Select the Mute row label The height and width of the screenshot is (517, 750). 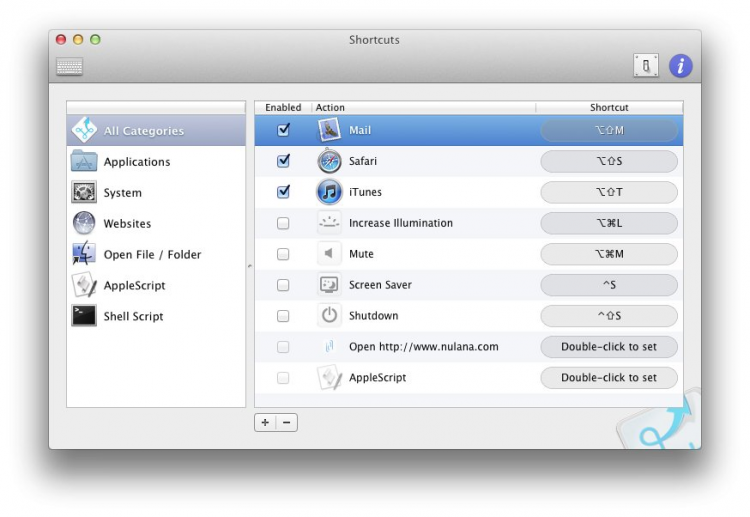[x=361, y=254]
